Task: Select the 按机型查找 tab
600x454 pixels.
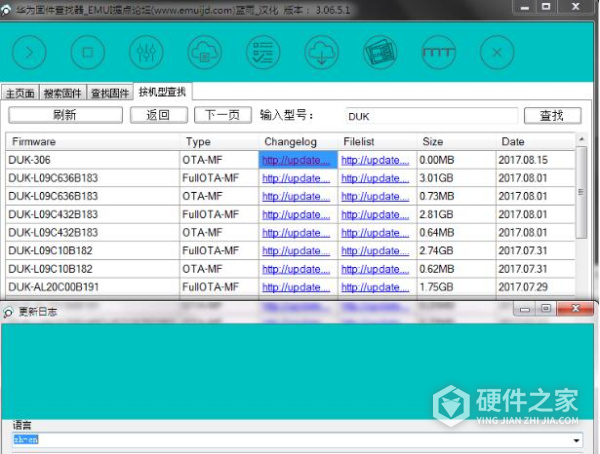Action: point(163,91)
